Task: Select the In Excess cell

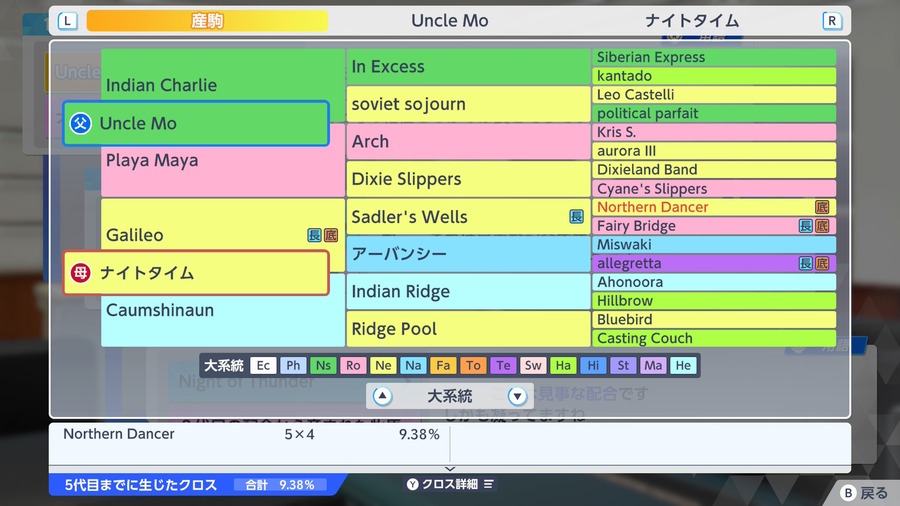Action: coord(468,67)
